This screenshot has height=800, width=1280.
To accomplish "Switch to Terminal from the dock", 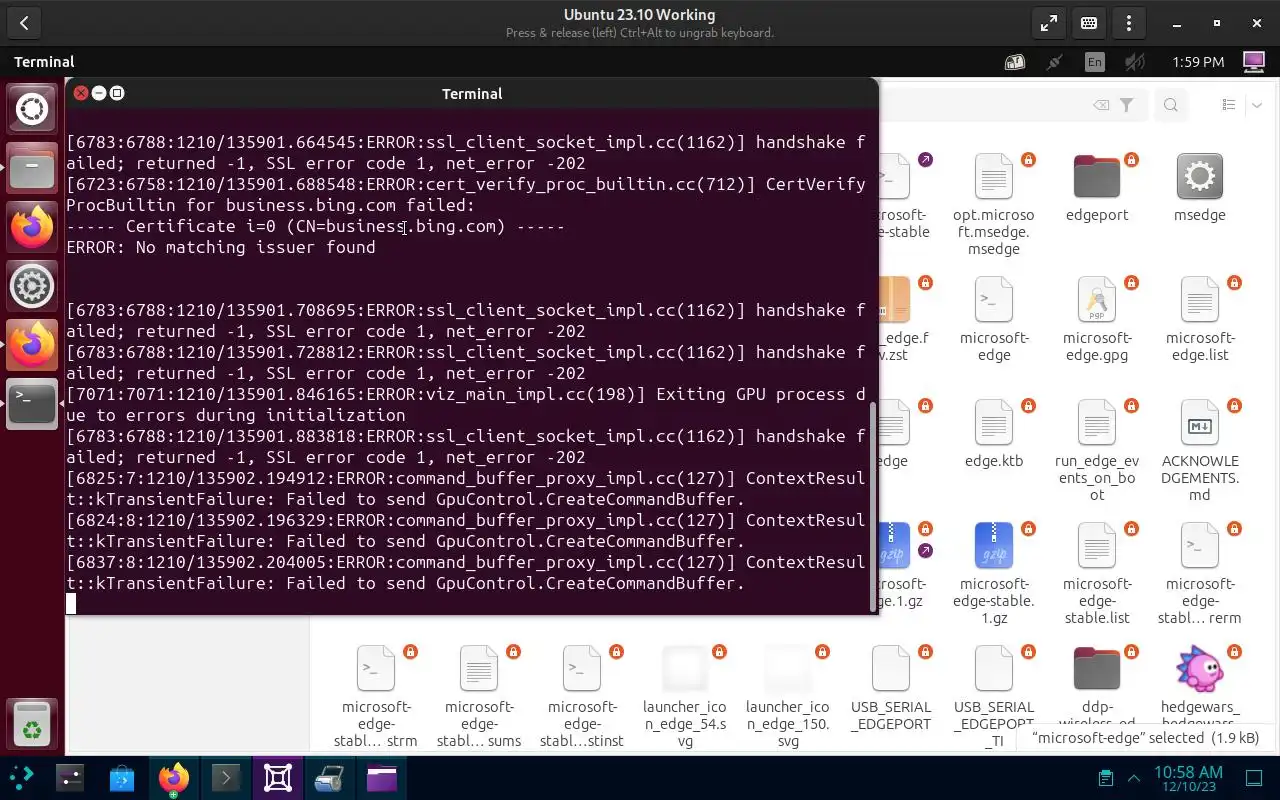I will [x=32, y=403].
